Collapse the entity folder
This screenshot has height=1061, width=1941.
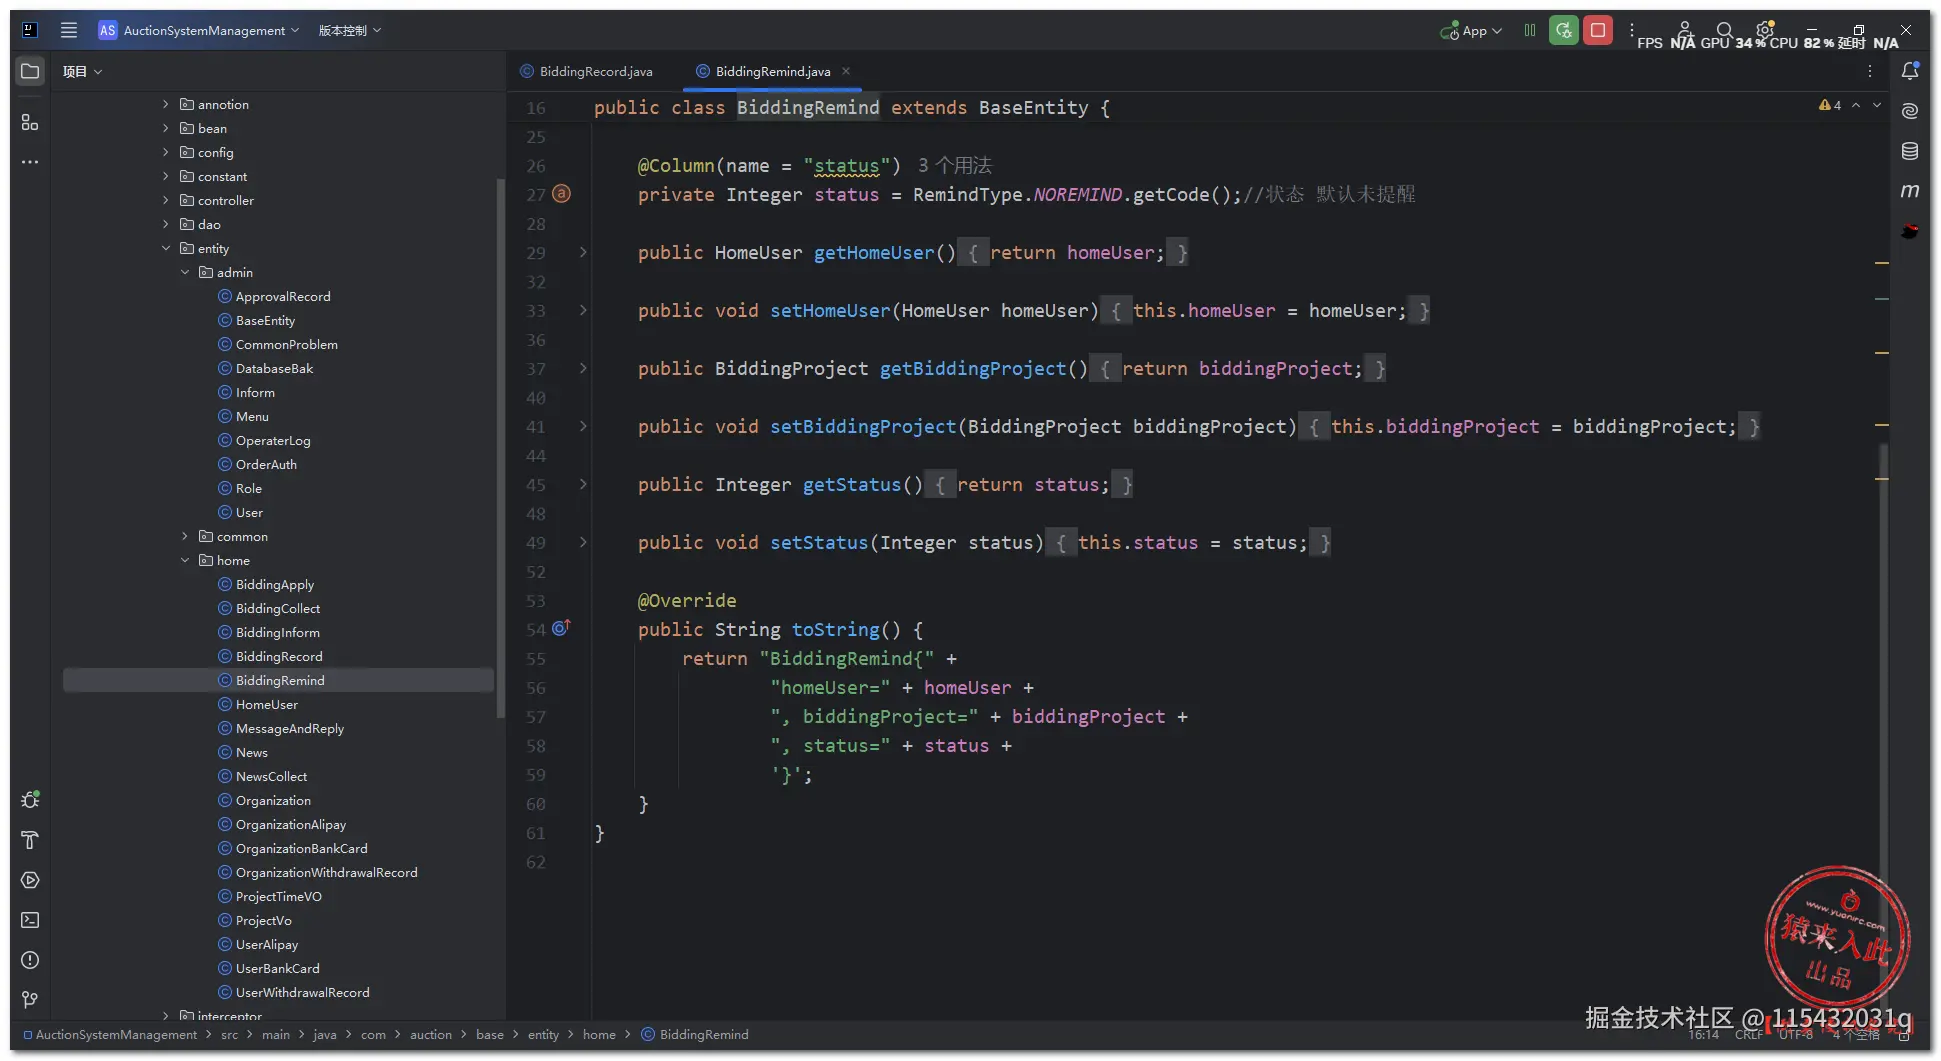click(166, 248)
